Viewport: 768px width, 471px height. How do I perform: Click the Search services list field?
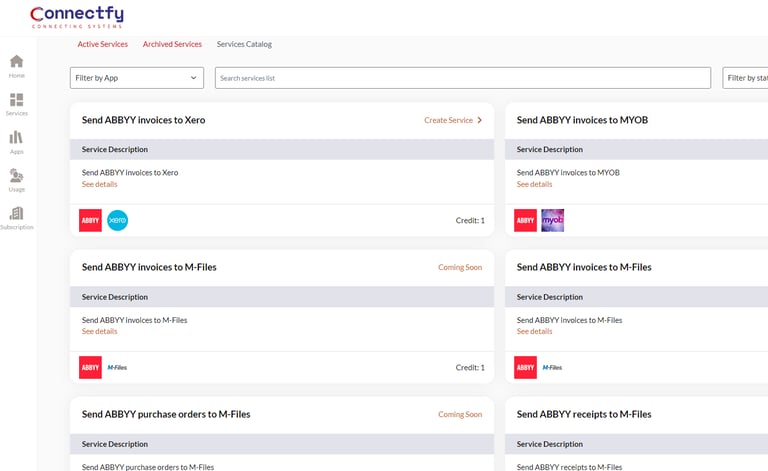[462, 78]
